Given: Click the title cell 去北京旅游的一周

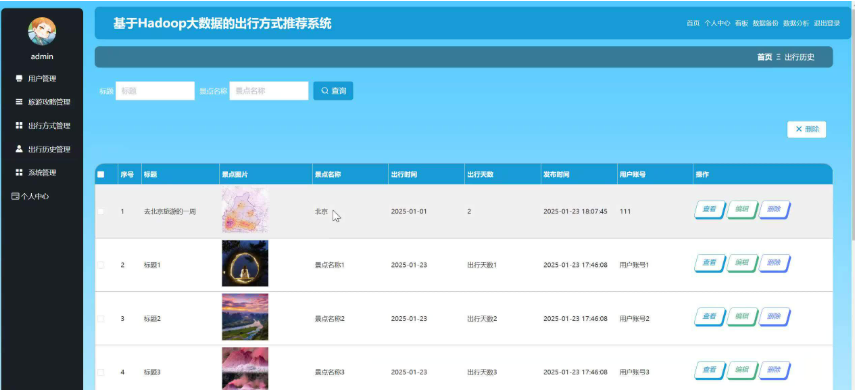Looking at the screenshot, I should (x=170, y=212).
